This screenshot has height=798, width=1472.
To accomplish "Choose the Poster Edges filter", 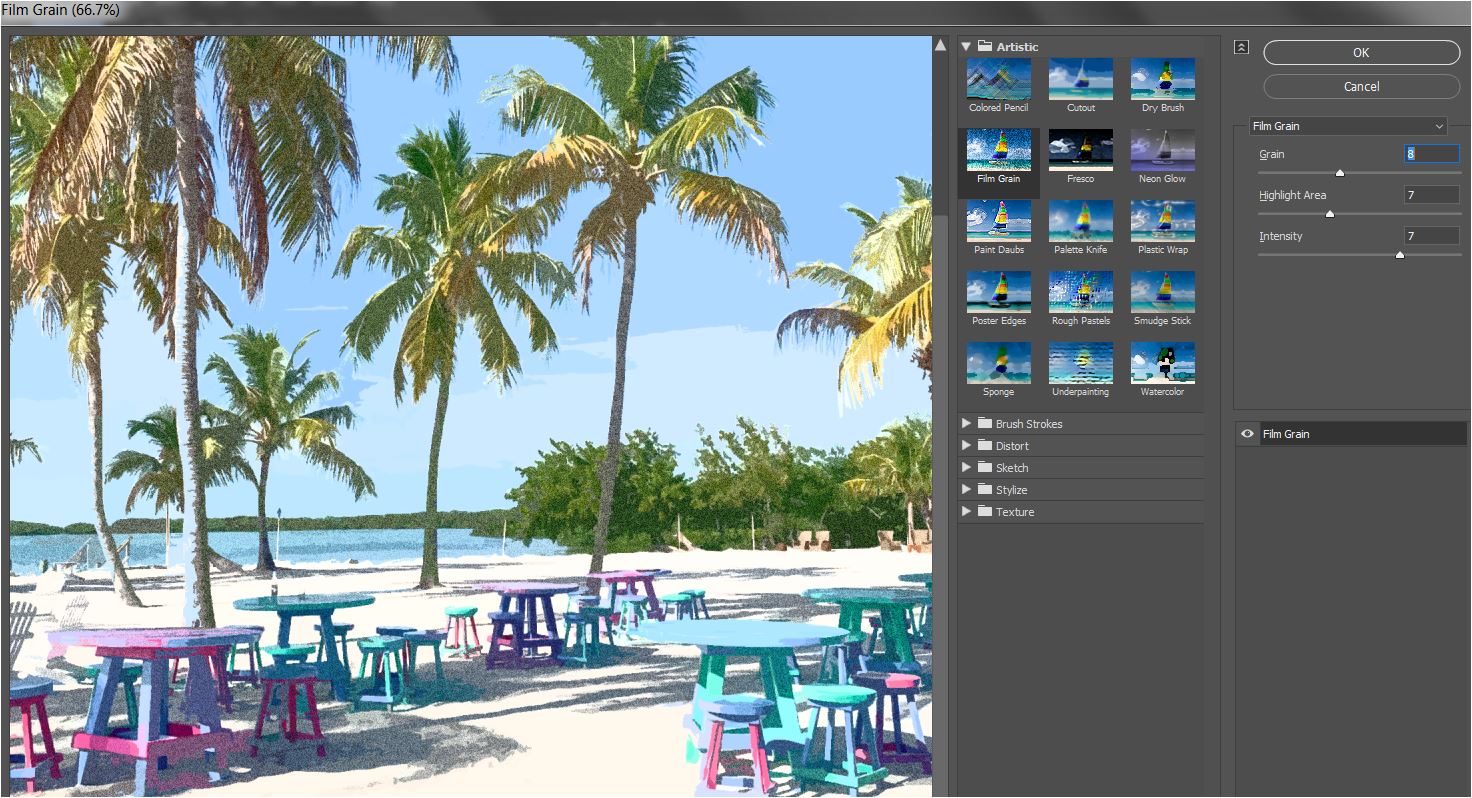I will tap(998, 292).
